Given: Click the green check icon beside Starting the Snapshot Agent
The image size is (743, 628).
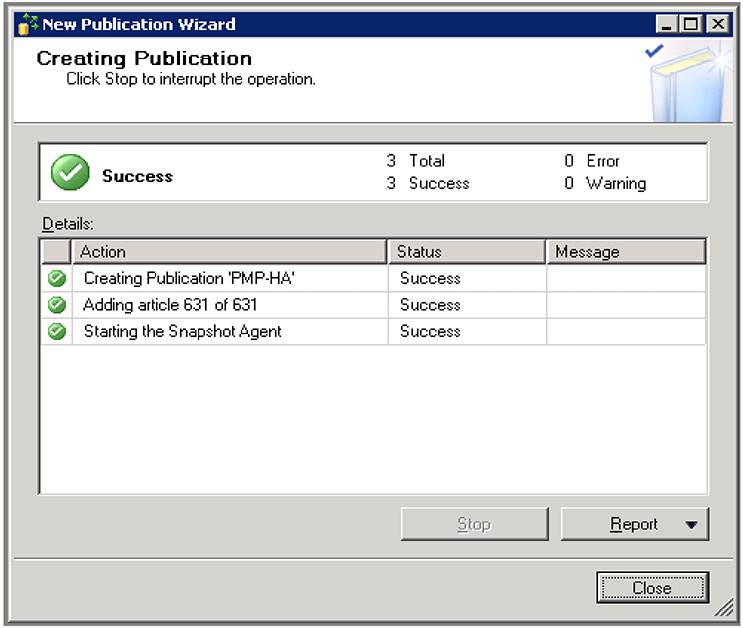Looking at the screenshot, I should coord(57,331).
